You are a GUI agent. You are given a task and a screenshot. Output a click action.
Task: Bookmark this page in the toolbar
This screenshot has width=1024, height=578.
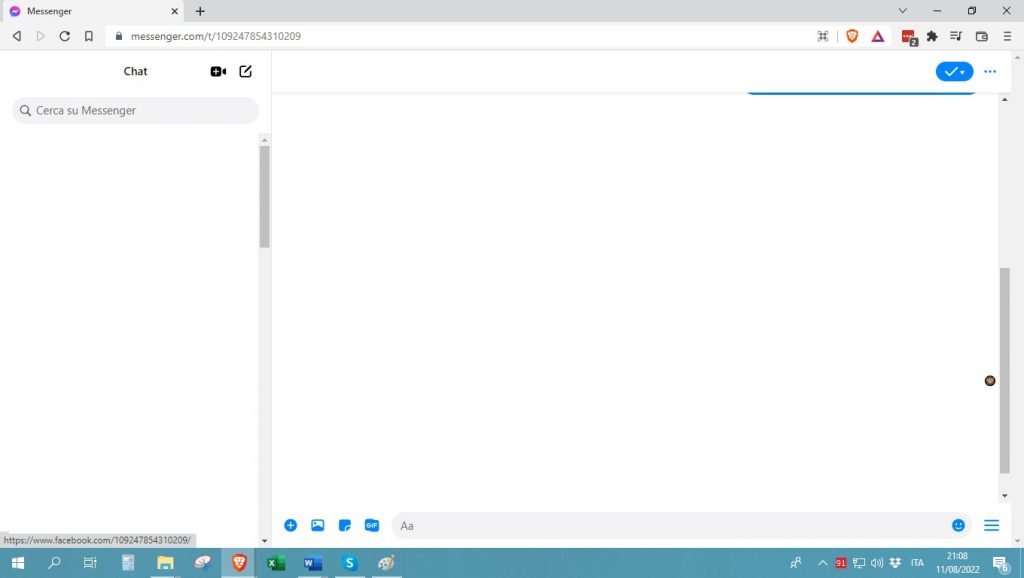[x=89, y=36]
